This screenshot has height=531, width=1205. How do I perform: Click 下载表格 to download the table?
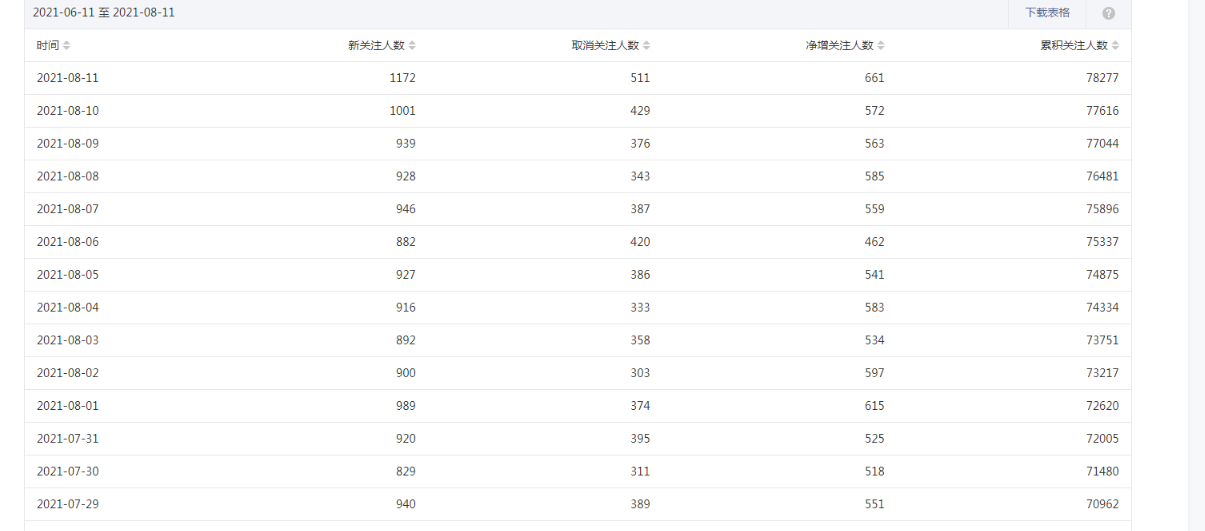(x=1047, y=13)
